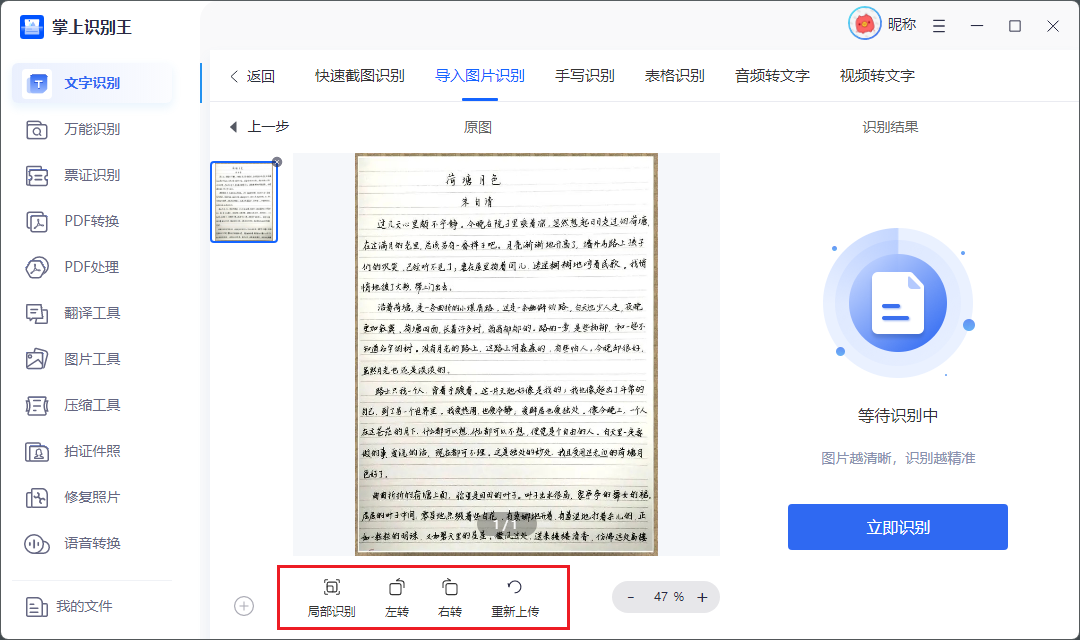Rotate the image left with 左转
This screenshot has height=640, width=1080.
[x=396, y=597]
